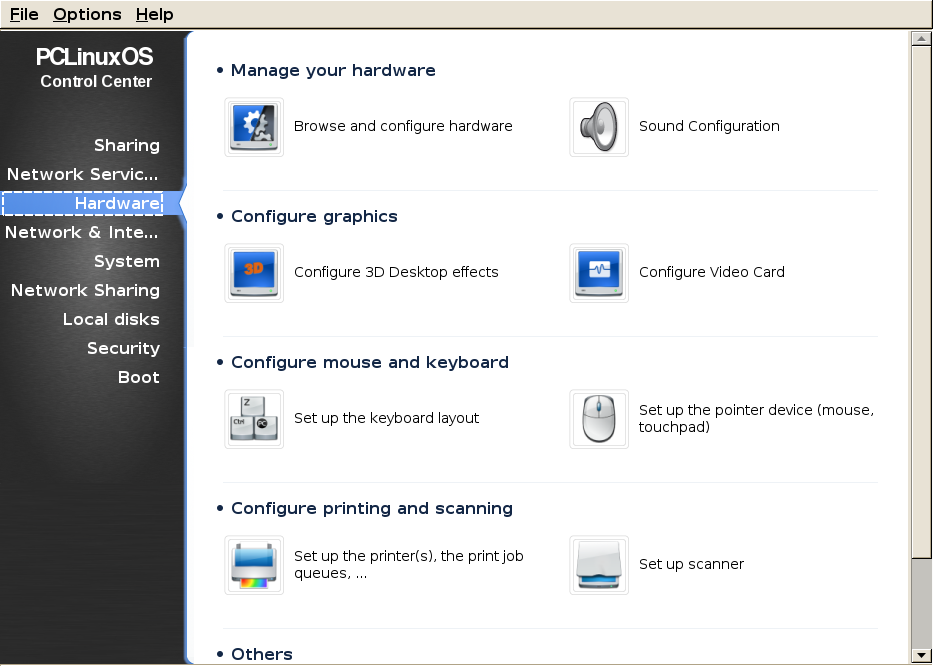
Task: Click the Browse and configure hardware label
Action: click(403, 126)
